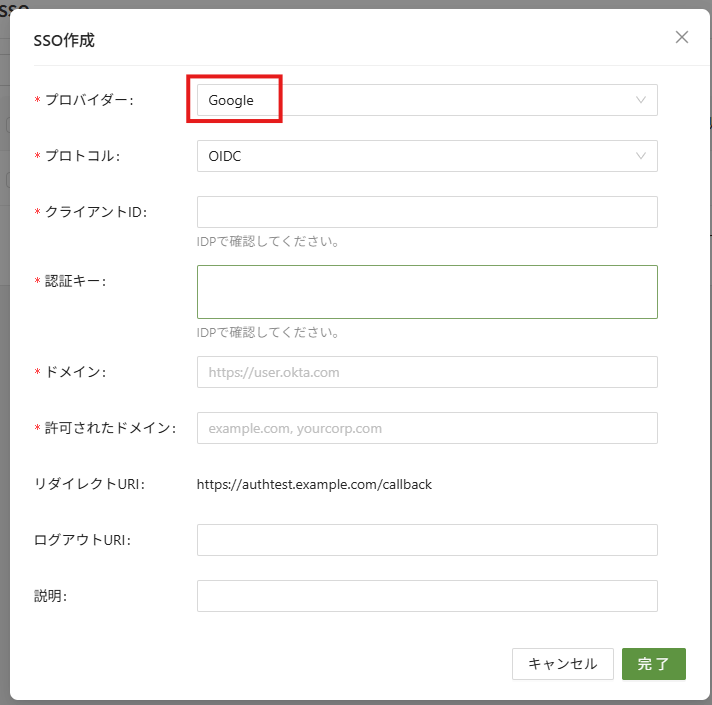
Task: Focus the 許可されたドメイン input field
Action: (x=427, y=428)
